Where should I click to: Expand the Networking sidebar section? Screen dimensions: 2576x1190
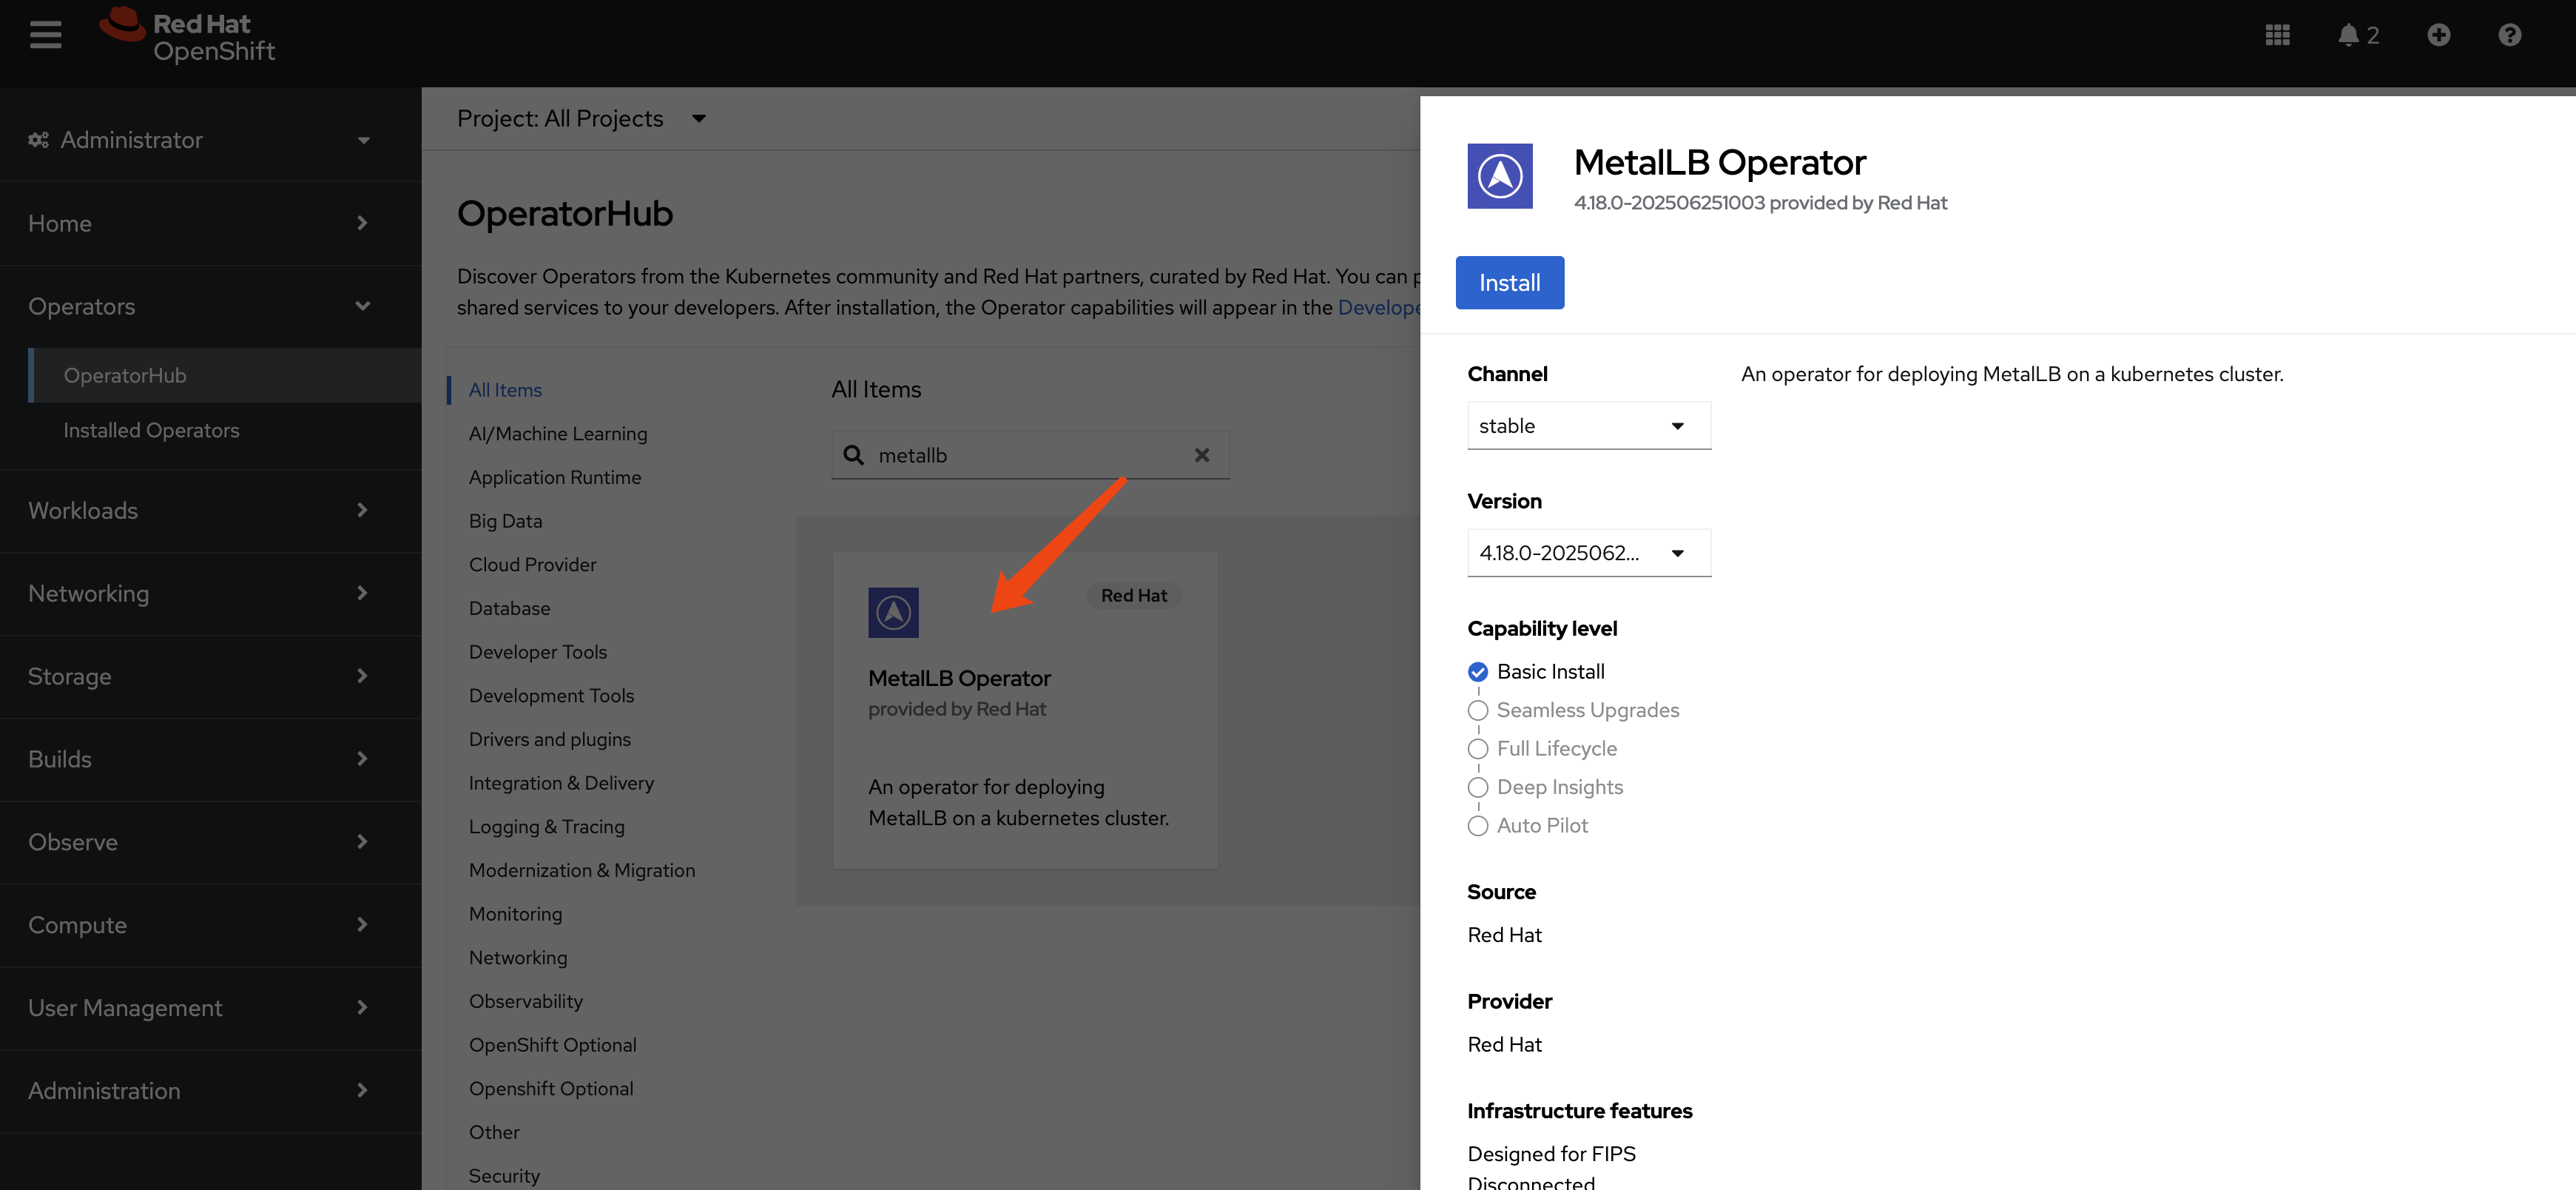(198, 593)
